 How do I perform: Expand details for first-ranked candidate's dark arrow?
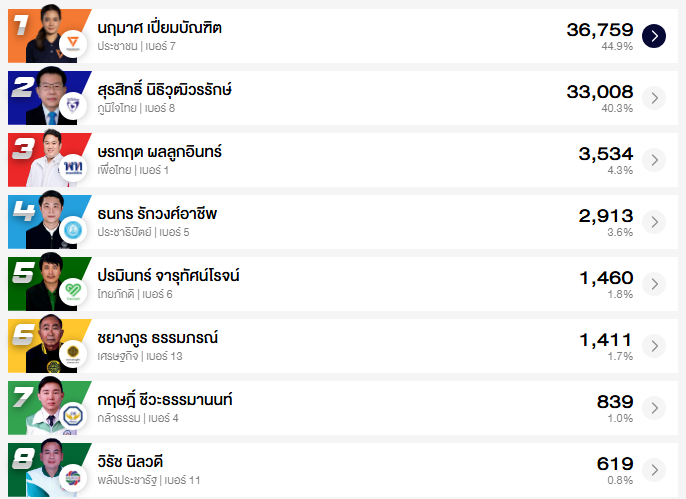653,36
